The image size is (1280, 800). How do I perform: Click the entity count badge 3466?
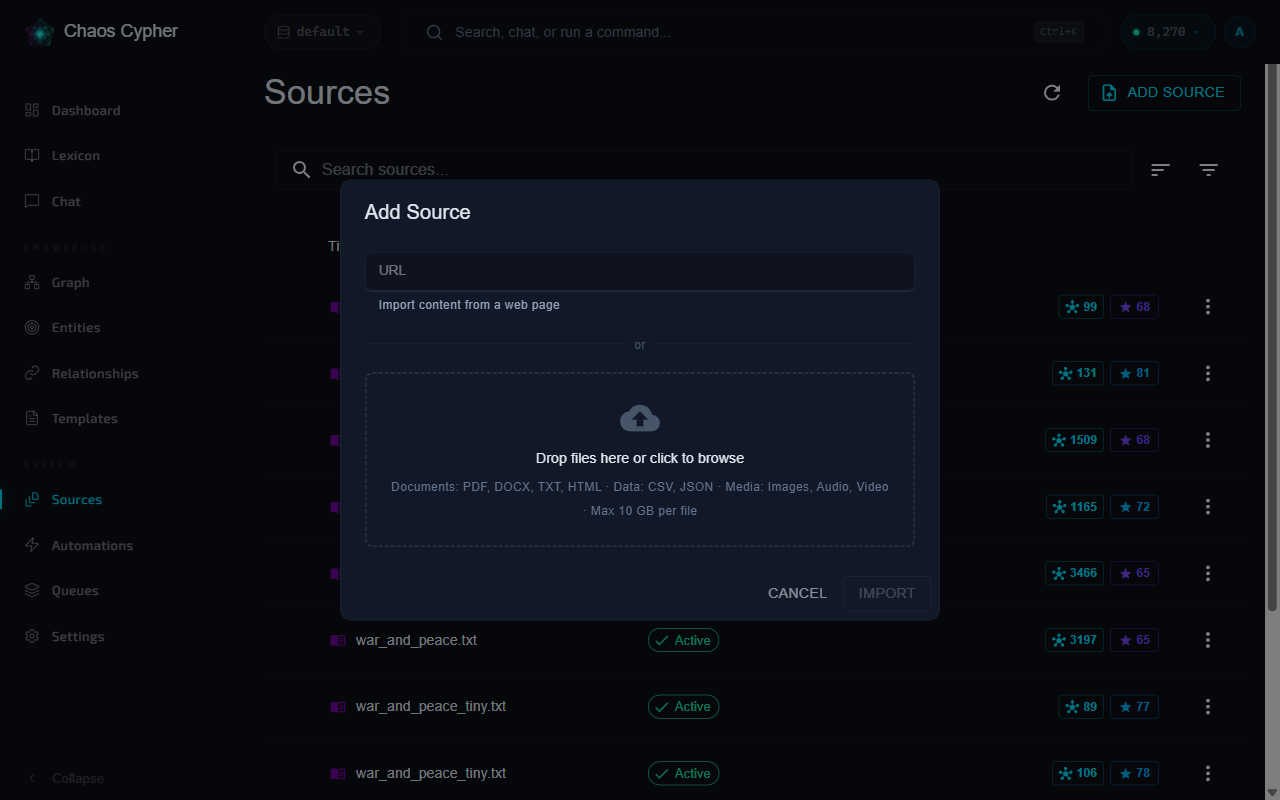coord(1074,573)
